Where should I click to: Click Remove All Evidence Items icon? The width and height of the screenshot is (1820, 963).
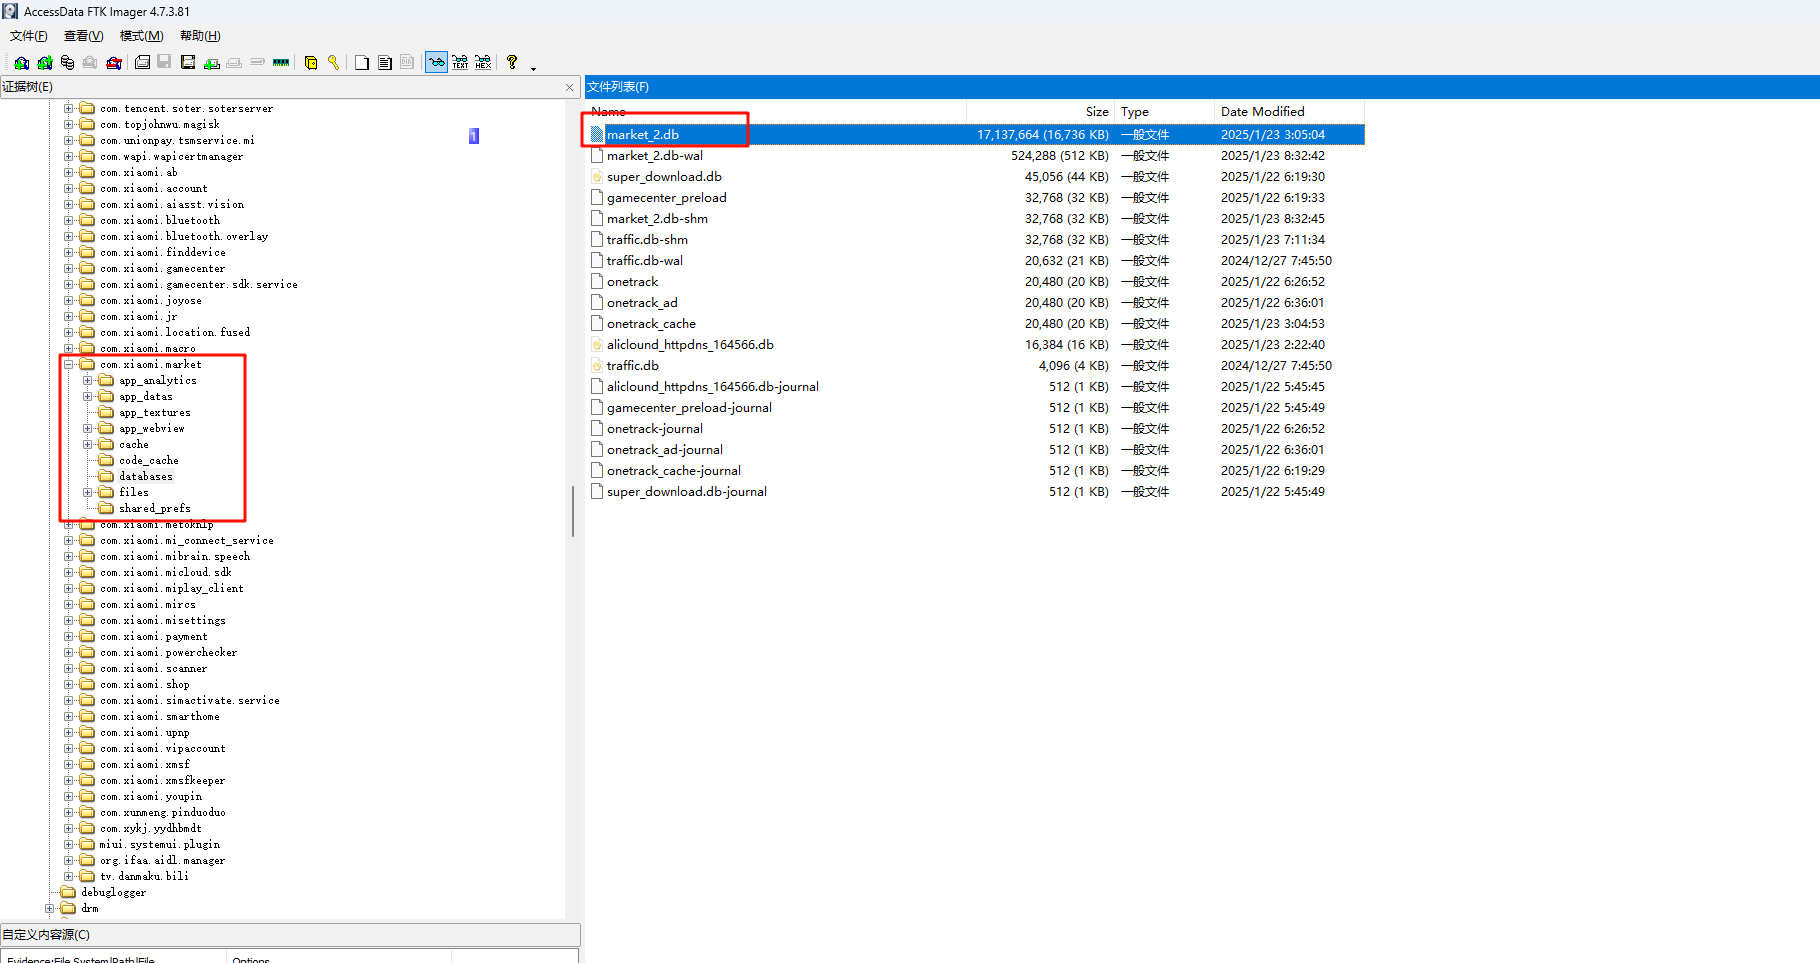(x=114, y=62)
